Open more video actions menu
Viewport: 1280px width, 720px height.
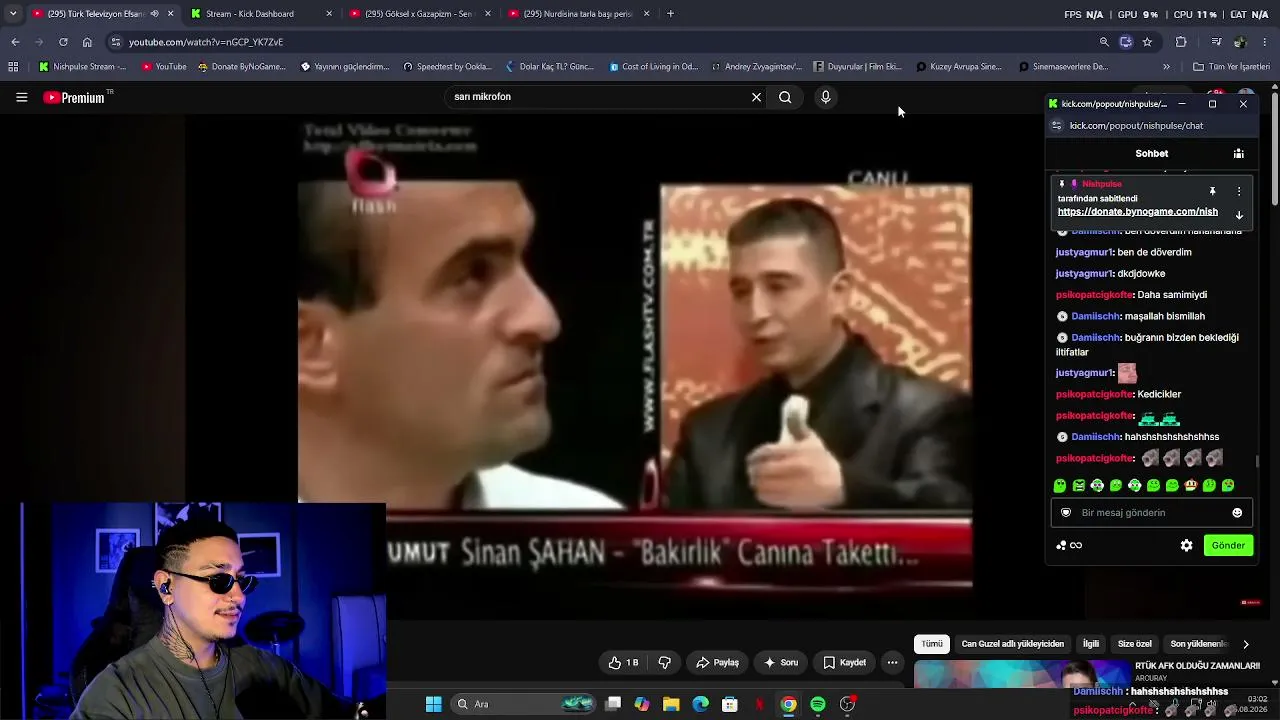tap(893, 662)
